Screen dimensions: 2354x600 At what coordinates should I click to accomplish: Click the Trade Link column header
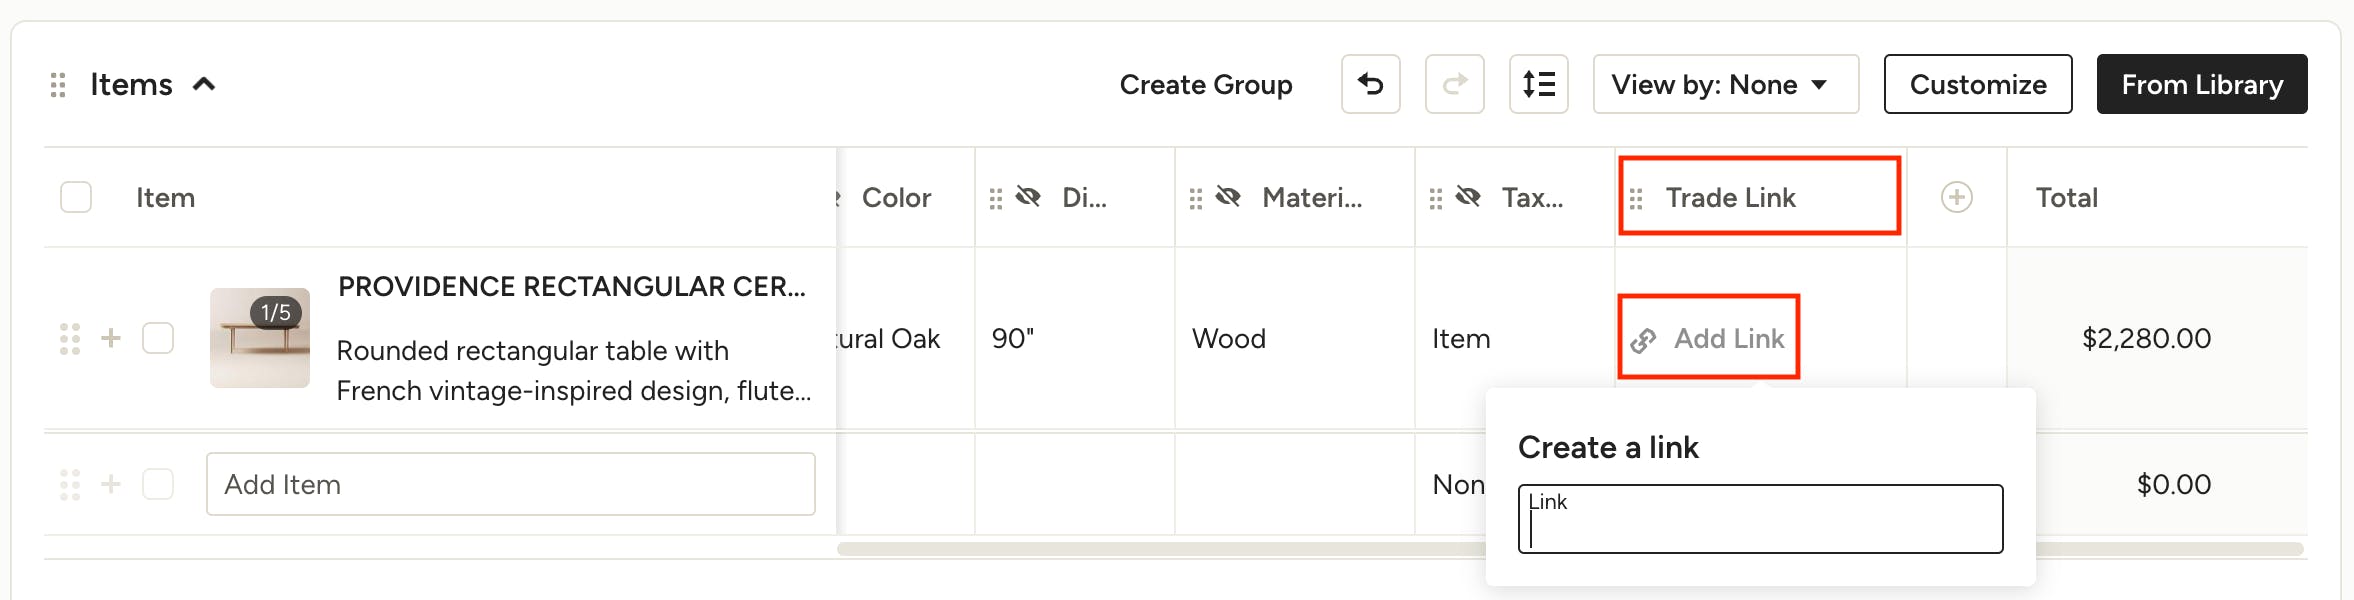tap(1730, 198)
